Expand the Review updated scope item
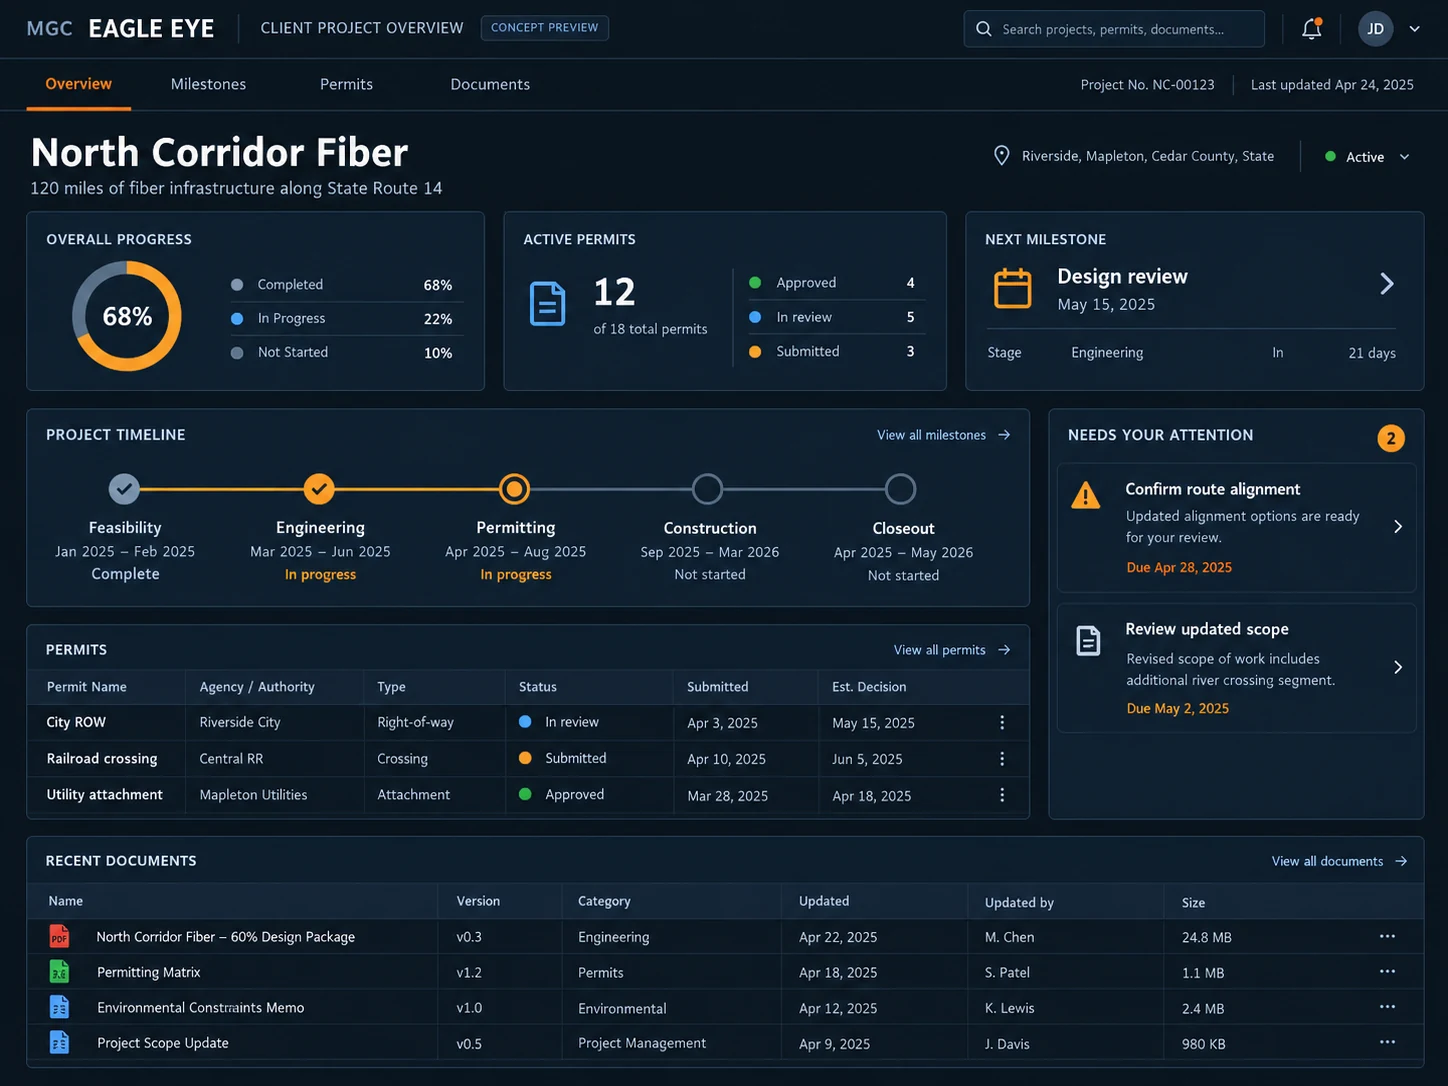Screen dimensions: 1448x1086 point(1398,667)
